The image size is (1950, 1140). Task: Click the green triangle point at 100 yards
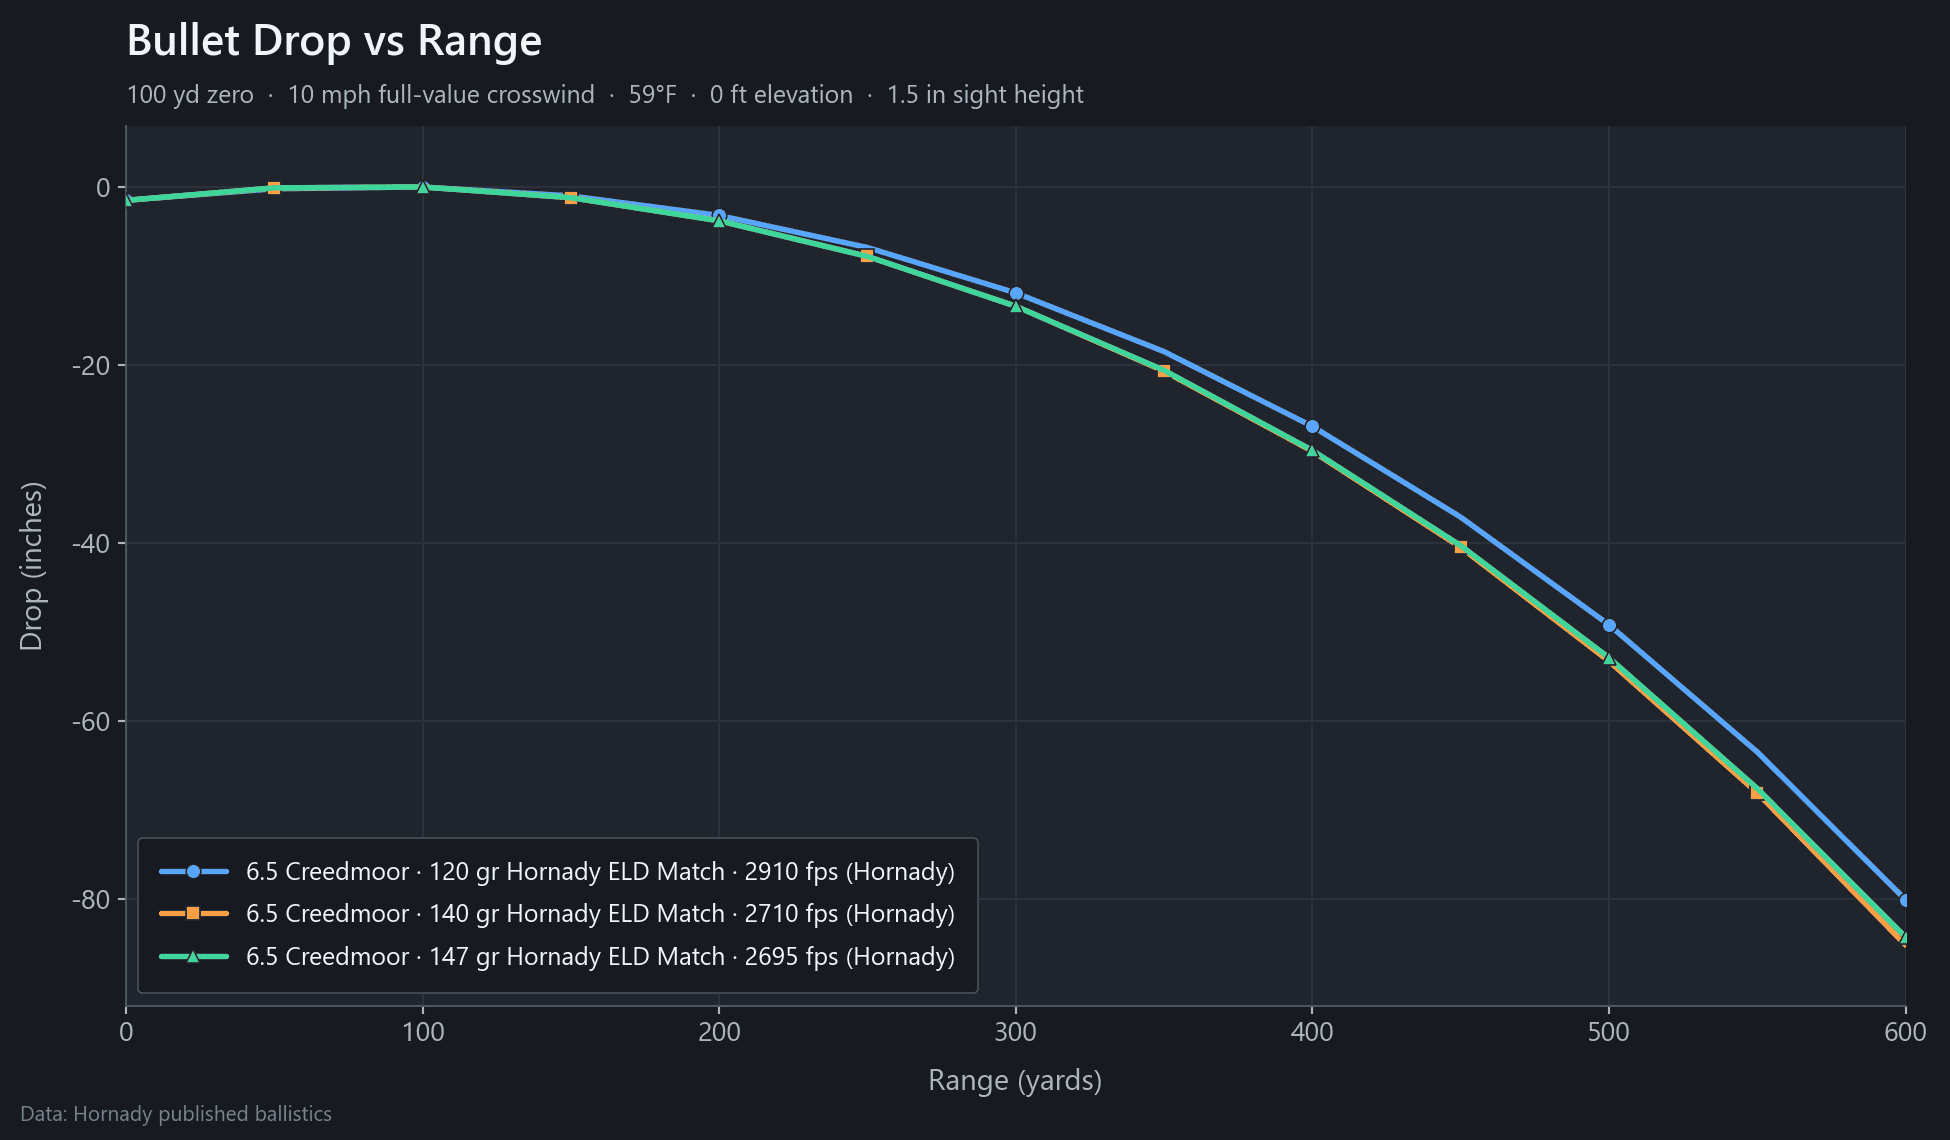423,187
